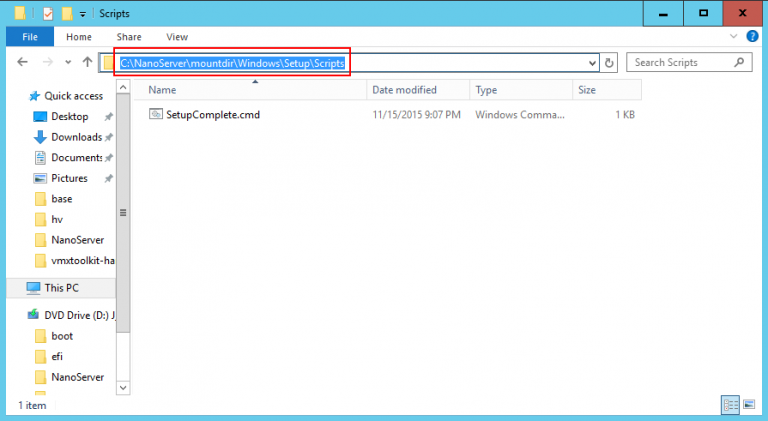Click the Desktop pin icon
The width and height of the screenshot is (768, 421).
(x=109, y=117)
